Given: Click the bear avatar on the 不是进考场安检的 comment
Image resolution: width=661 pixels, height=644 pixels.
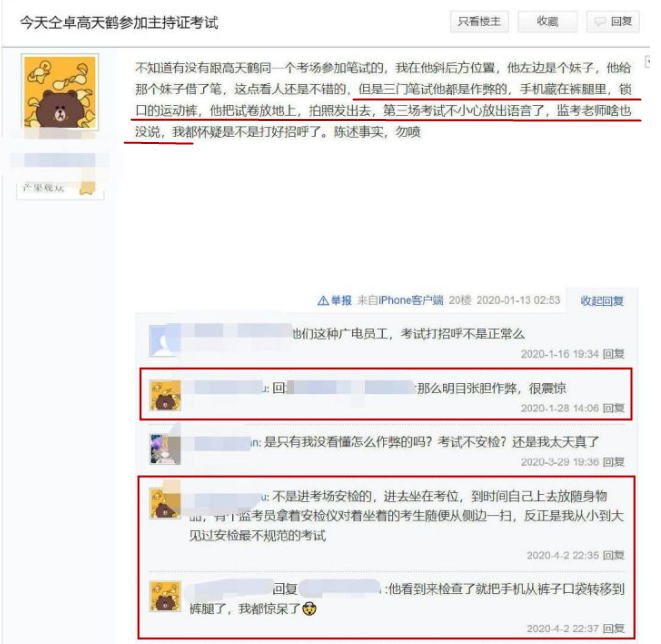Looking at the screenshot, I should 165,503.
